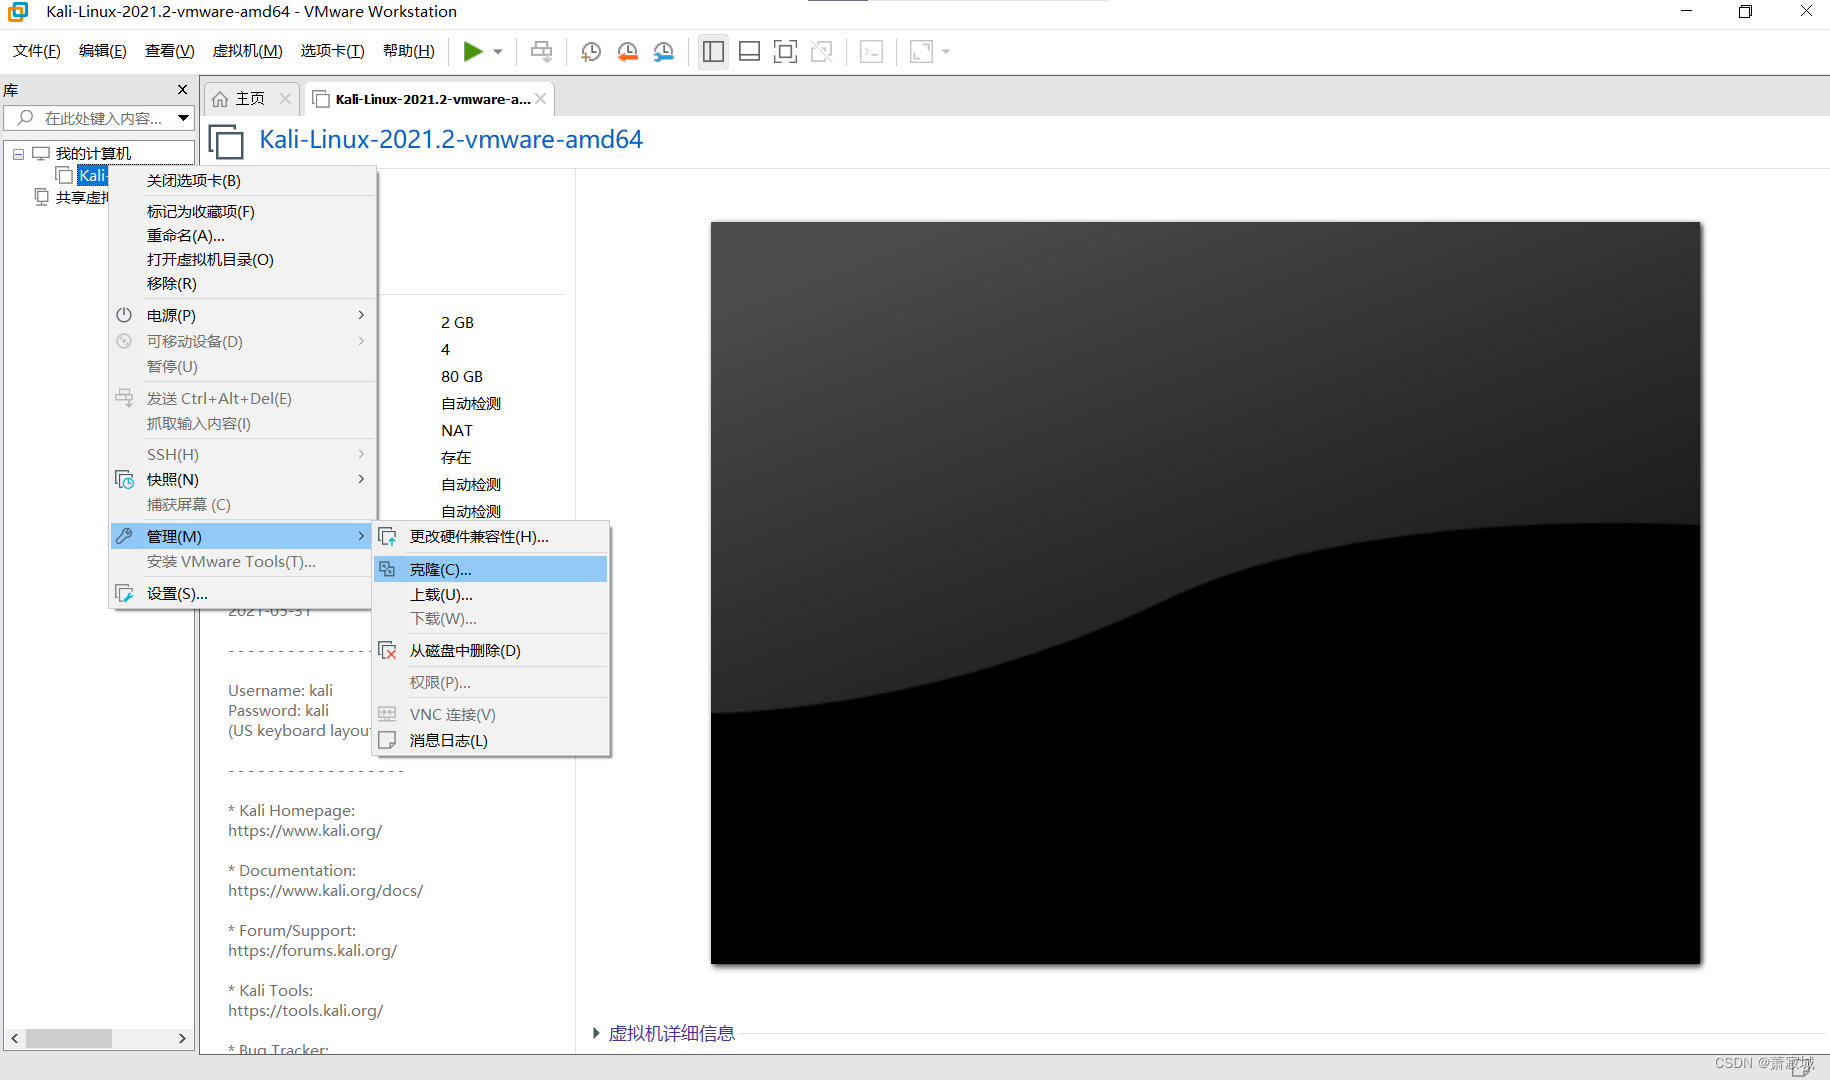Click the Send Ctrl+Alt+Del toolbar icon
This screenshot has height=1080, width=1830.
click(541, 51)
